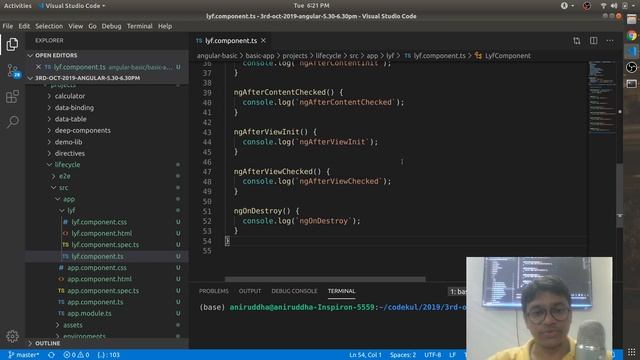Close lyf.component.ts in Open Editors list
640x360 pixels.
pyautogui.click(x=38, y=67)
